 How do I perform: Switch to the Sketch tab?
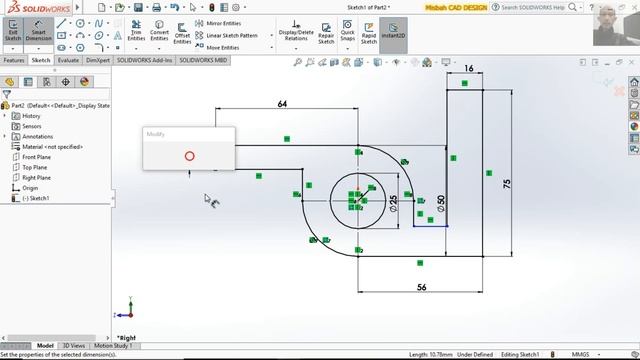(x=41, y=60)
